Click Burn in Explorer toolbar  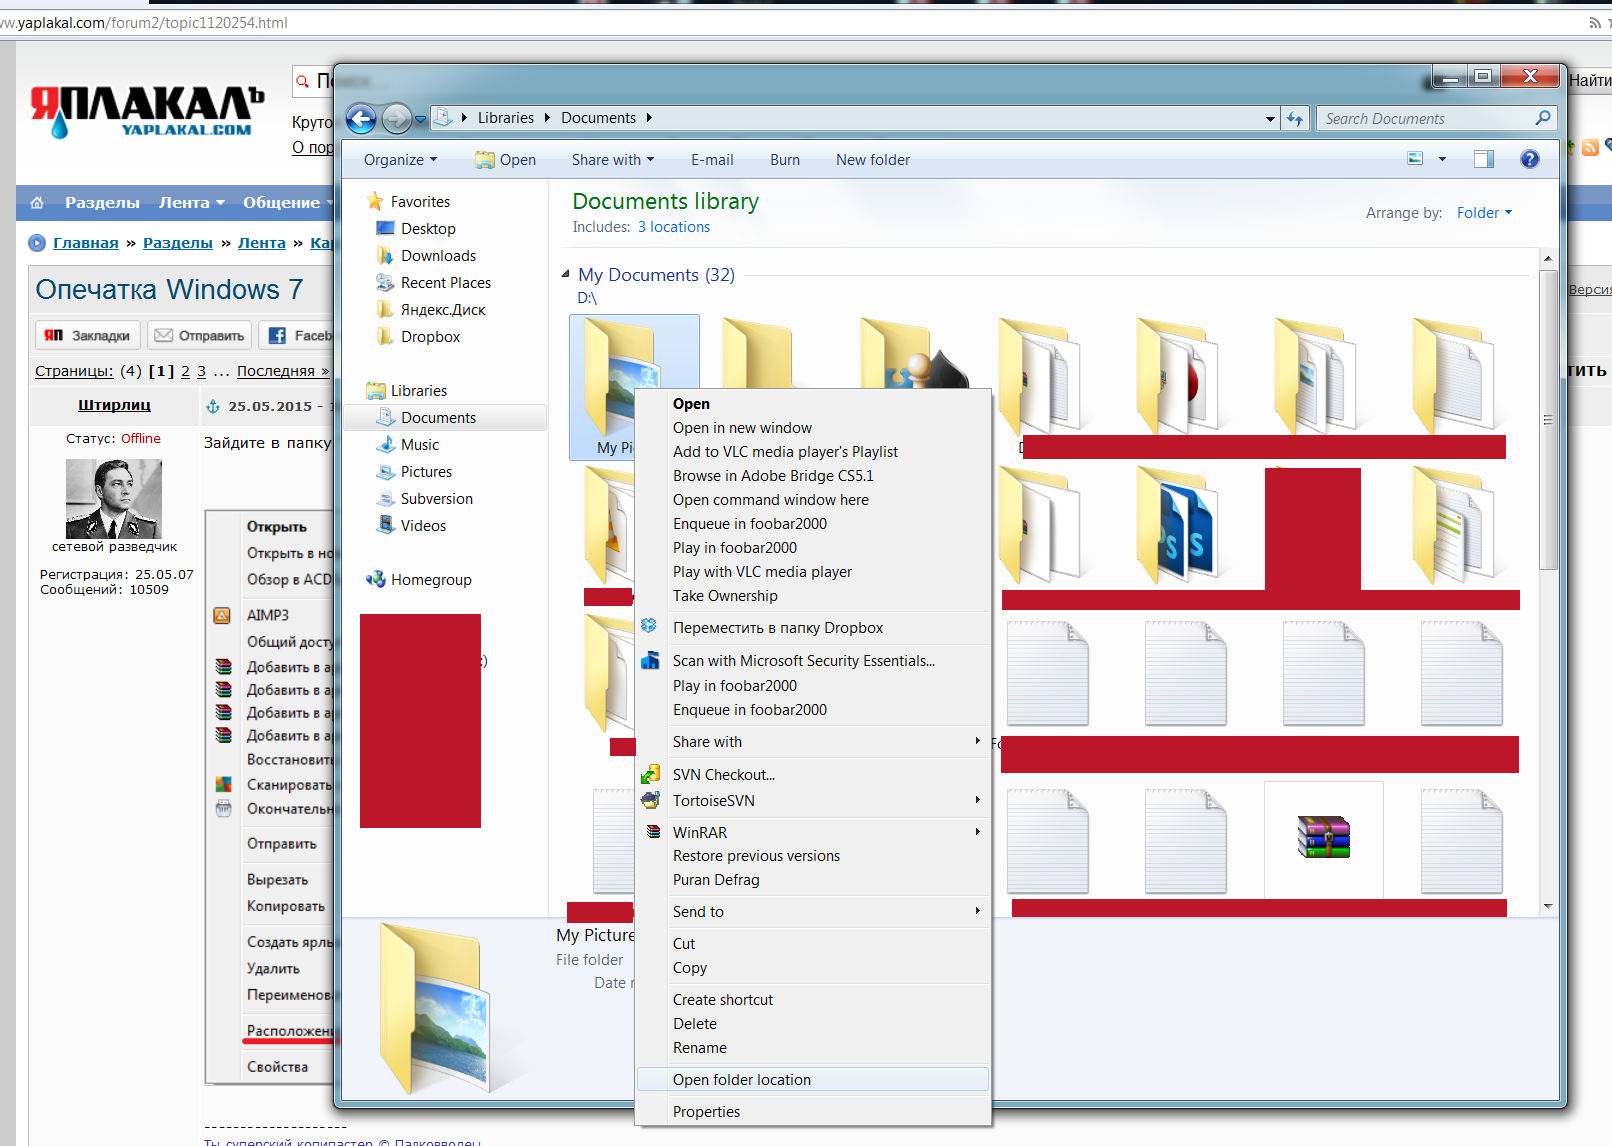click(785, 160)
